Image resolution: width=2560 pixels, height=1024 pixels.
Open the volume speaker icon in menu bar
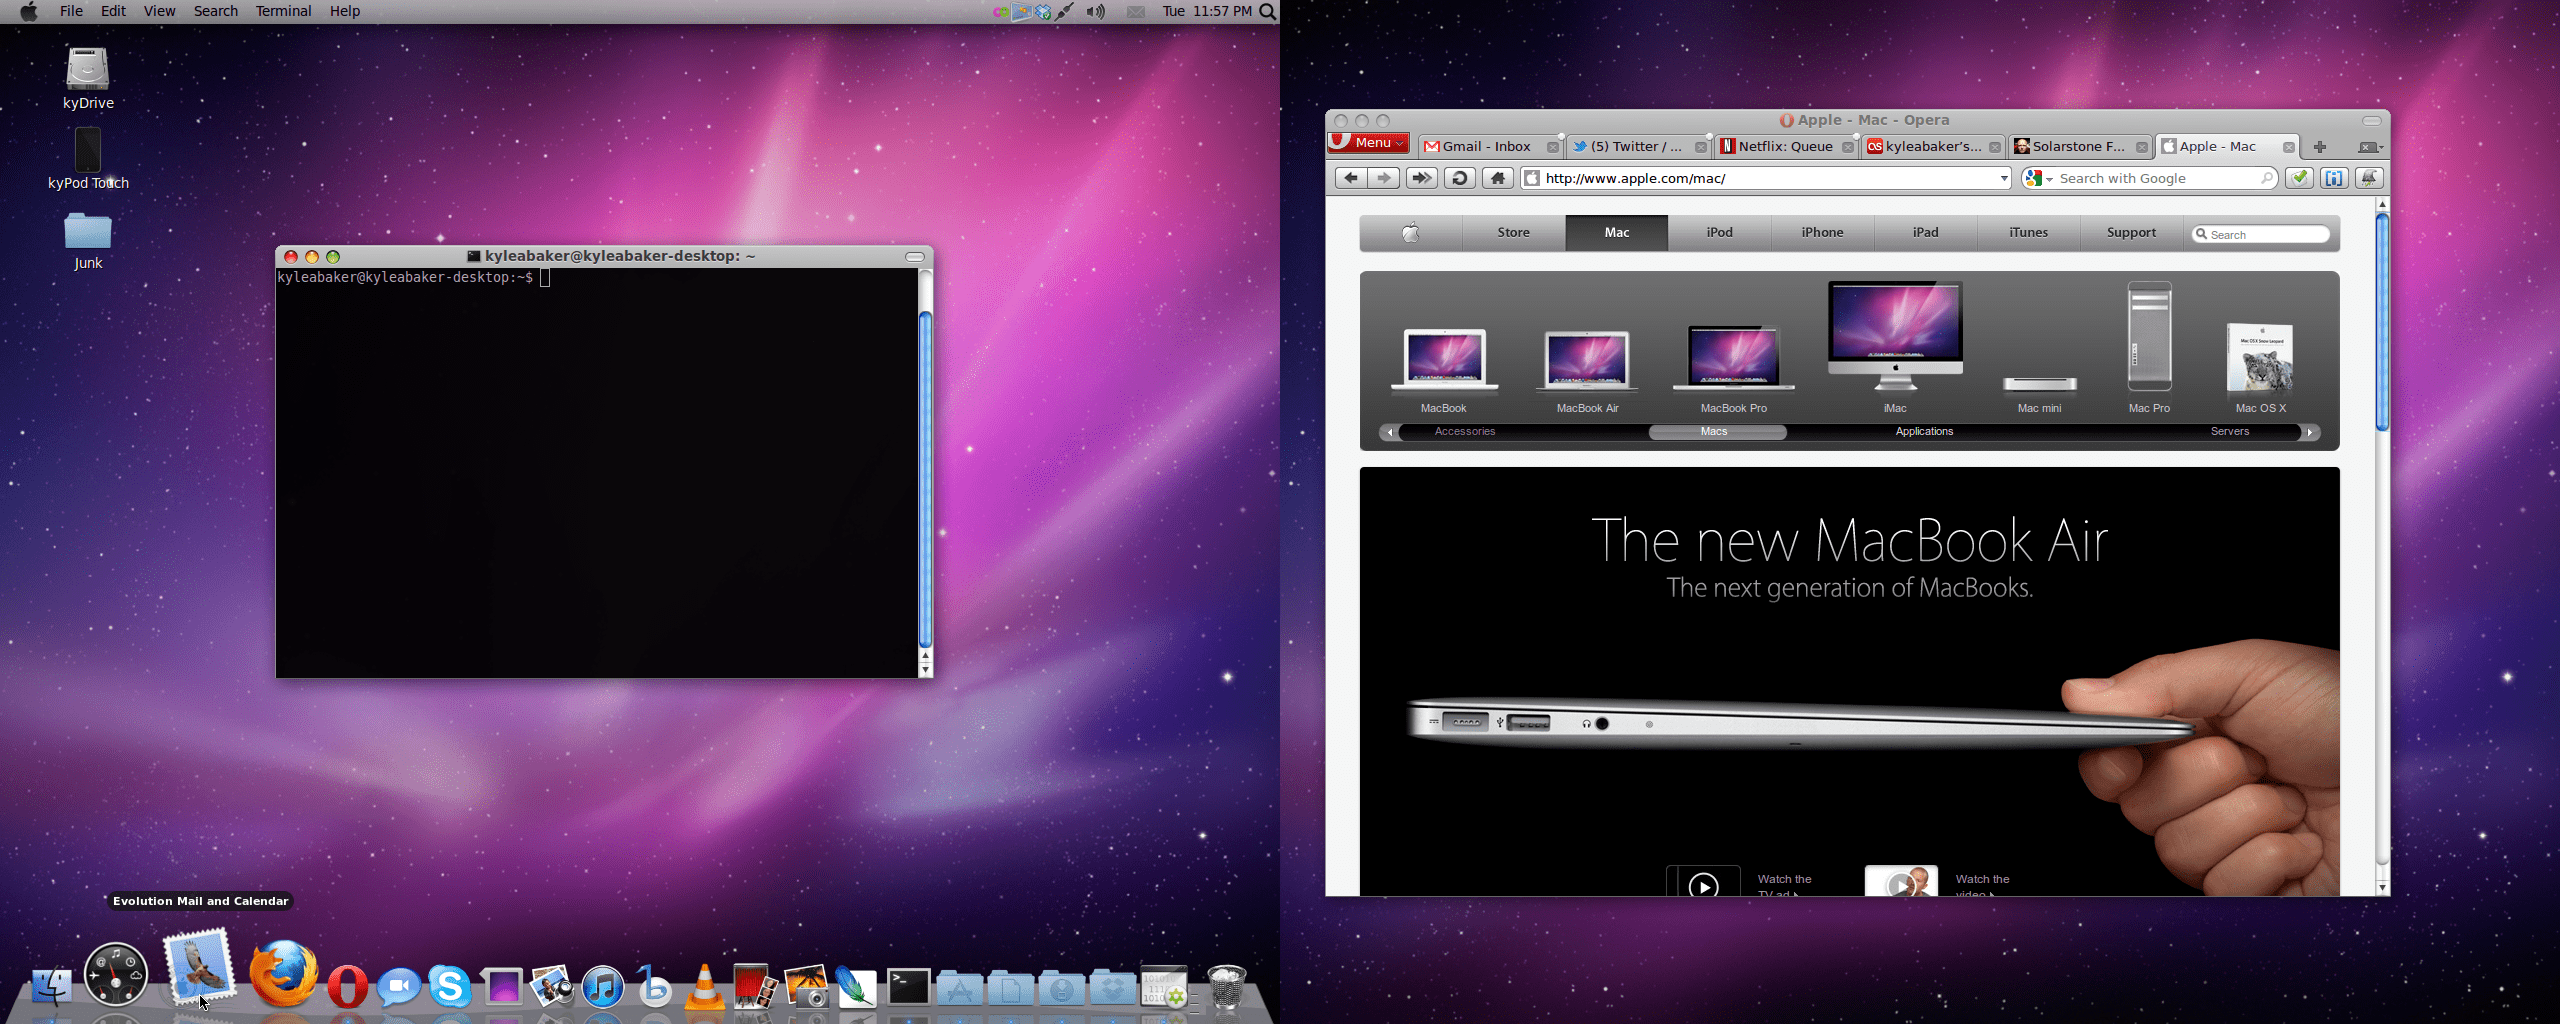(1096, 12)
